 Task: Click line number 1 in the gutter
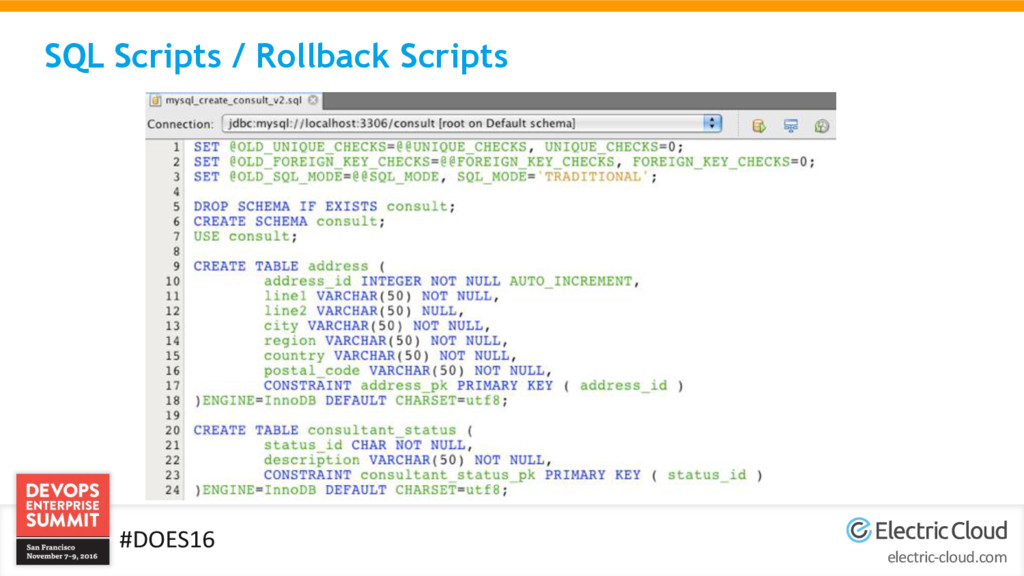tap(176, 148)
